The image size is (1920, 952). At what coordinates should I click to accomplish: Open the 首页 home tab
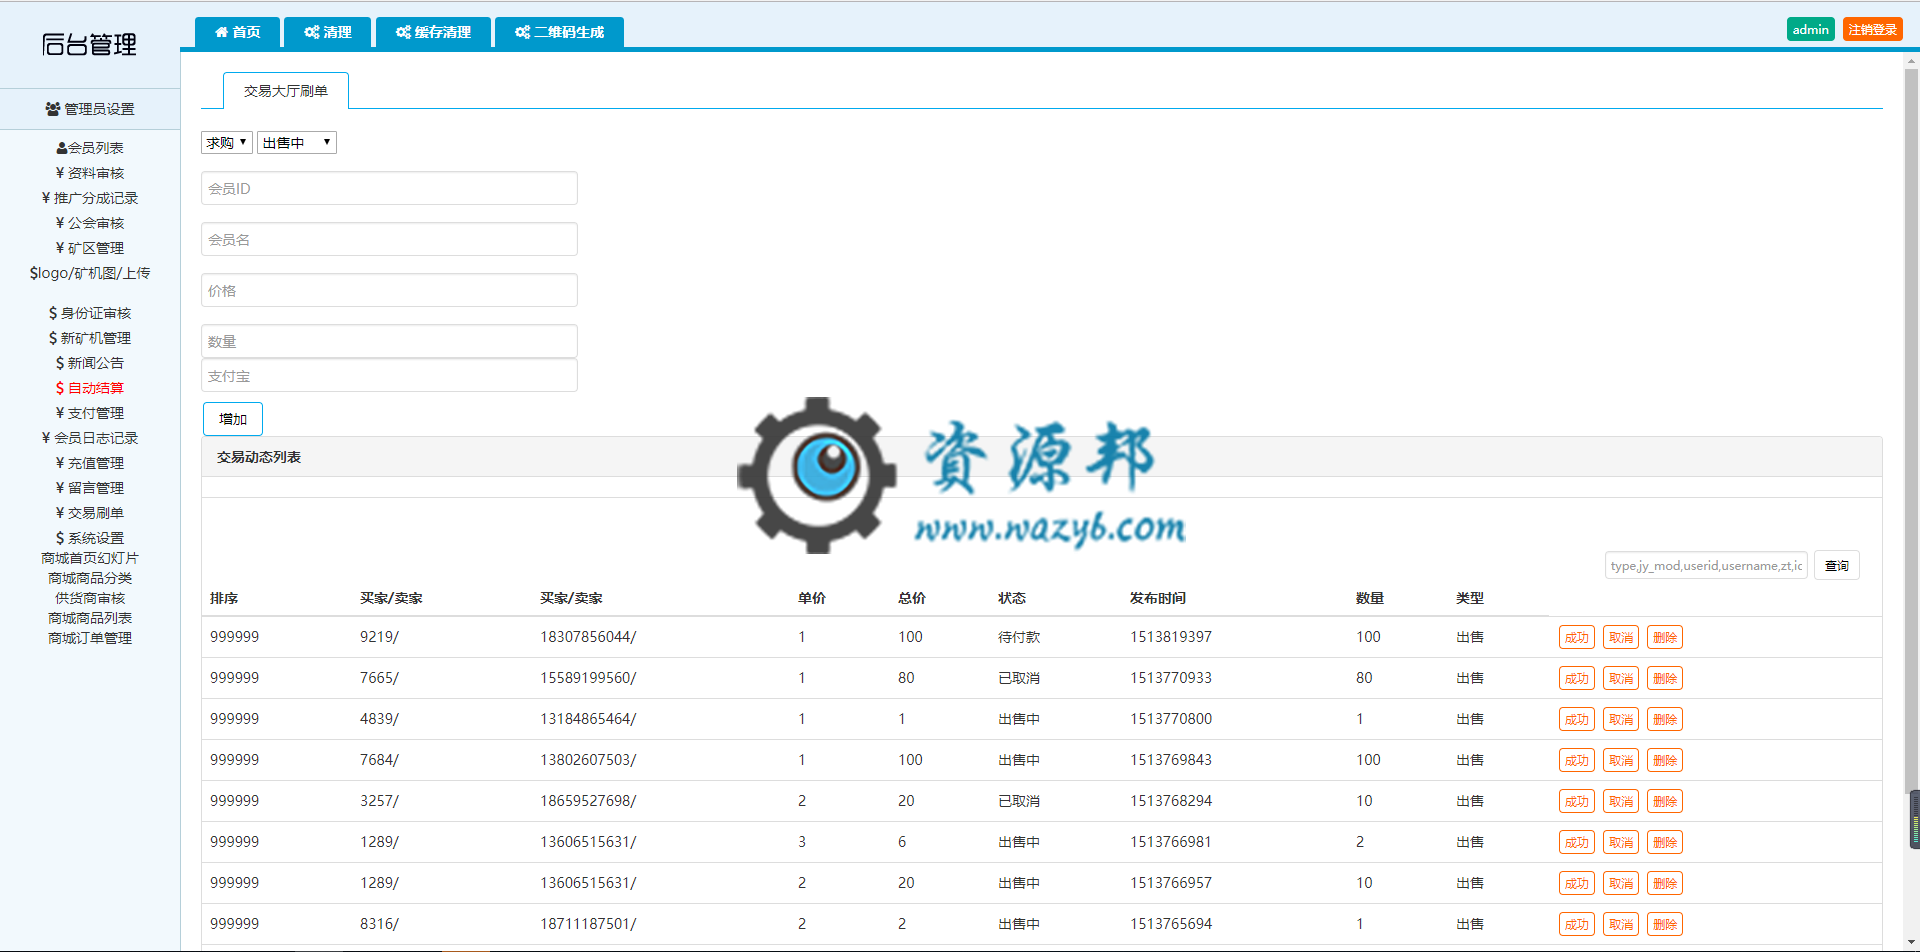(x=238, y=32)
